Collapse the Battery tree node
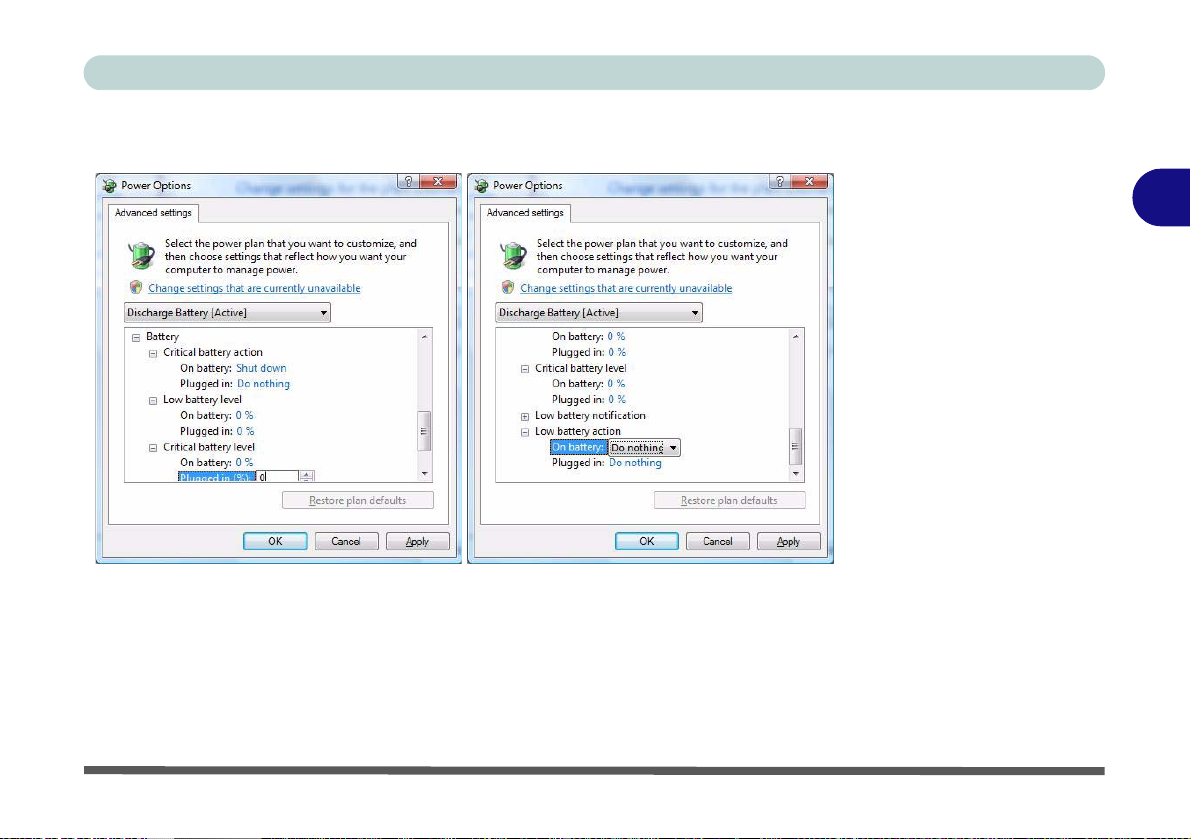This screenshot has width=1191, height=839. (136, 337)
